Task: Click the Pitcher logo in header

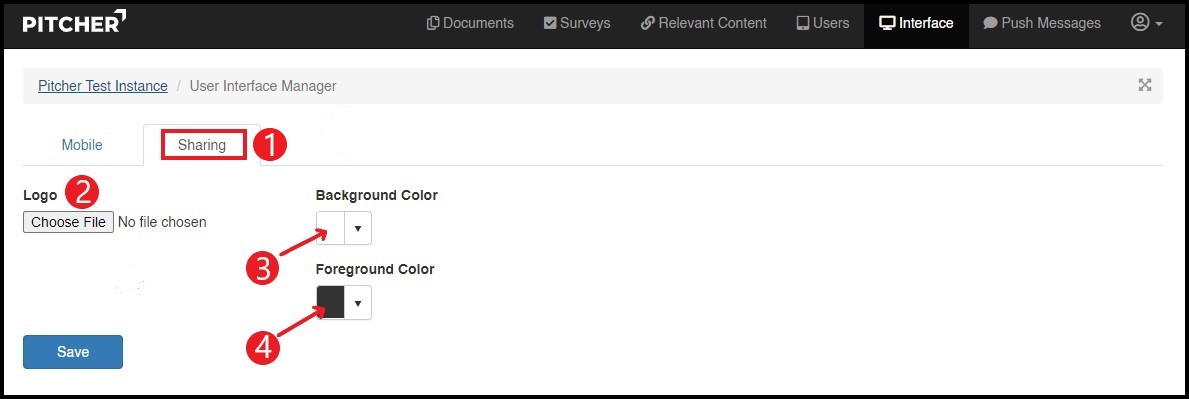Action: point(74,22)
